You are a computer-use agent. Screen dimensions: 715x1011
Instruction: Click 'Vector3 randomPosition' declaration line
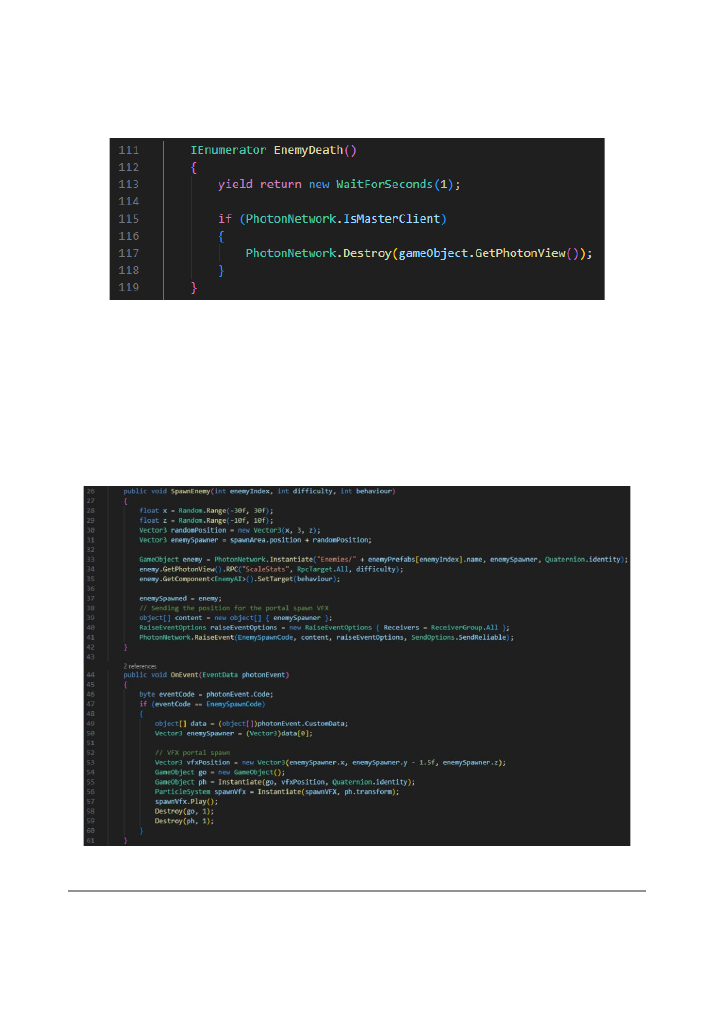point(230,530)
